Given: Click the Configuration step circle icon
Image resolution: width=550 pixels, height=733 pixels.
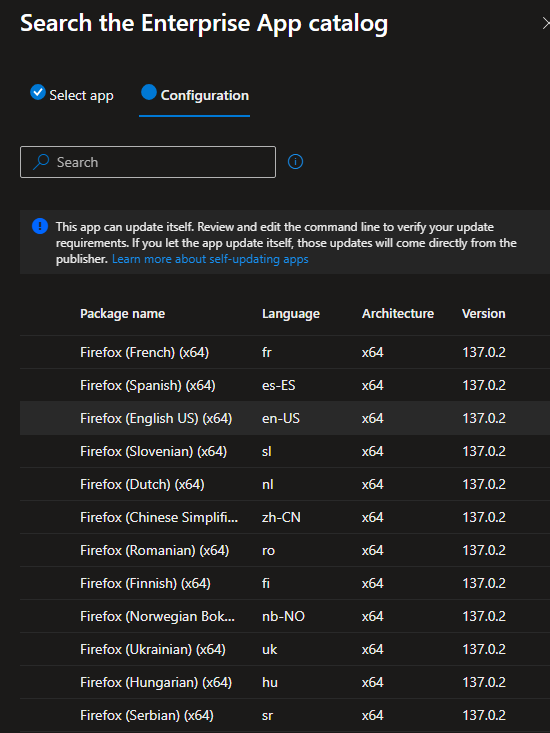Looking at the screenshot, I should (x=149, y=92).
